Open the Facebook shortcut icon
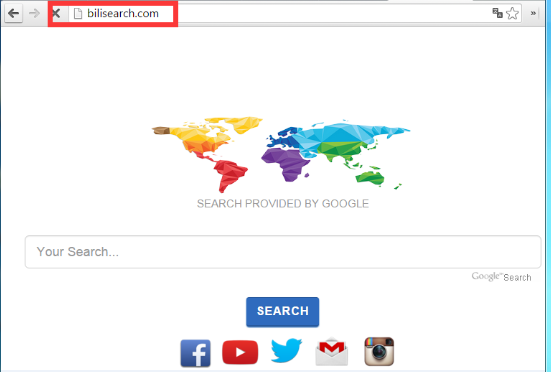The width and height of the screenshot is (551, 372). pyautogui.click(x=195, y=353)
